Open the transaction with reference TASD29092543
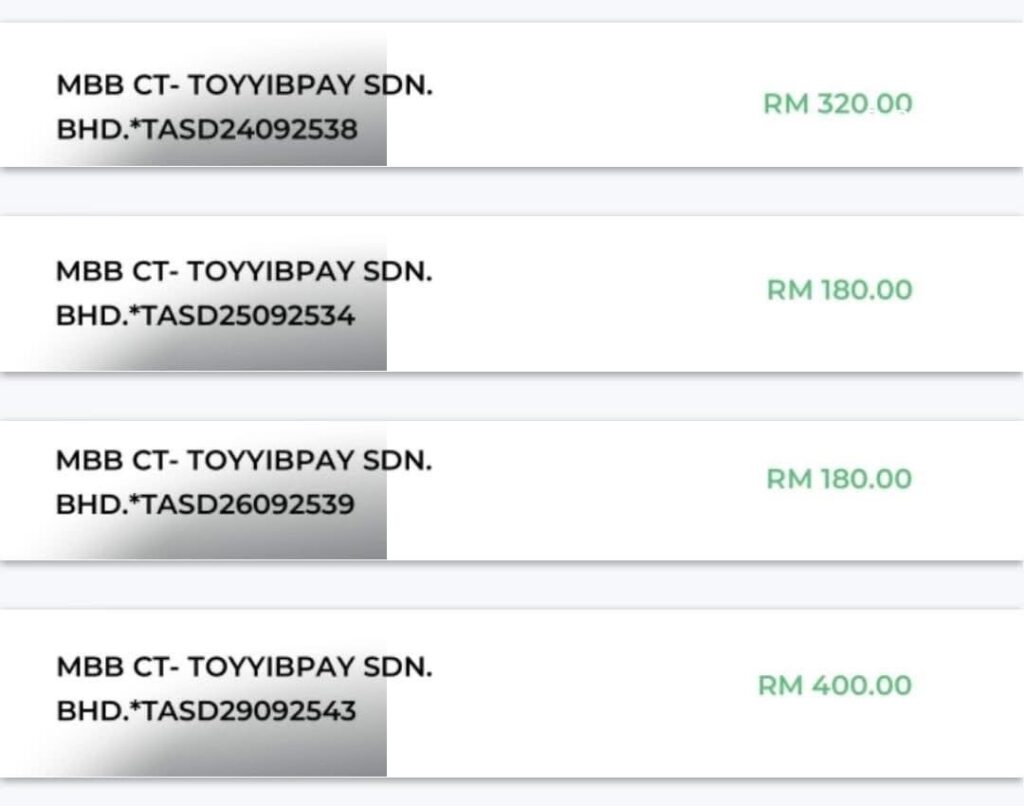This screenshot has width=1024, height=806. (249, 711)
